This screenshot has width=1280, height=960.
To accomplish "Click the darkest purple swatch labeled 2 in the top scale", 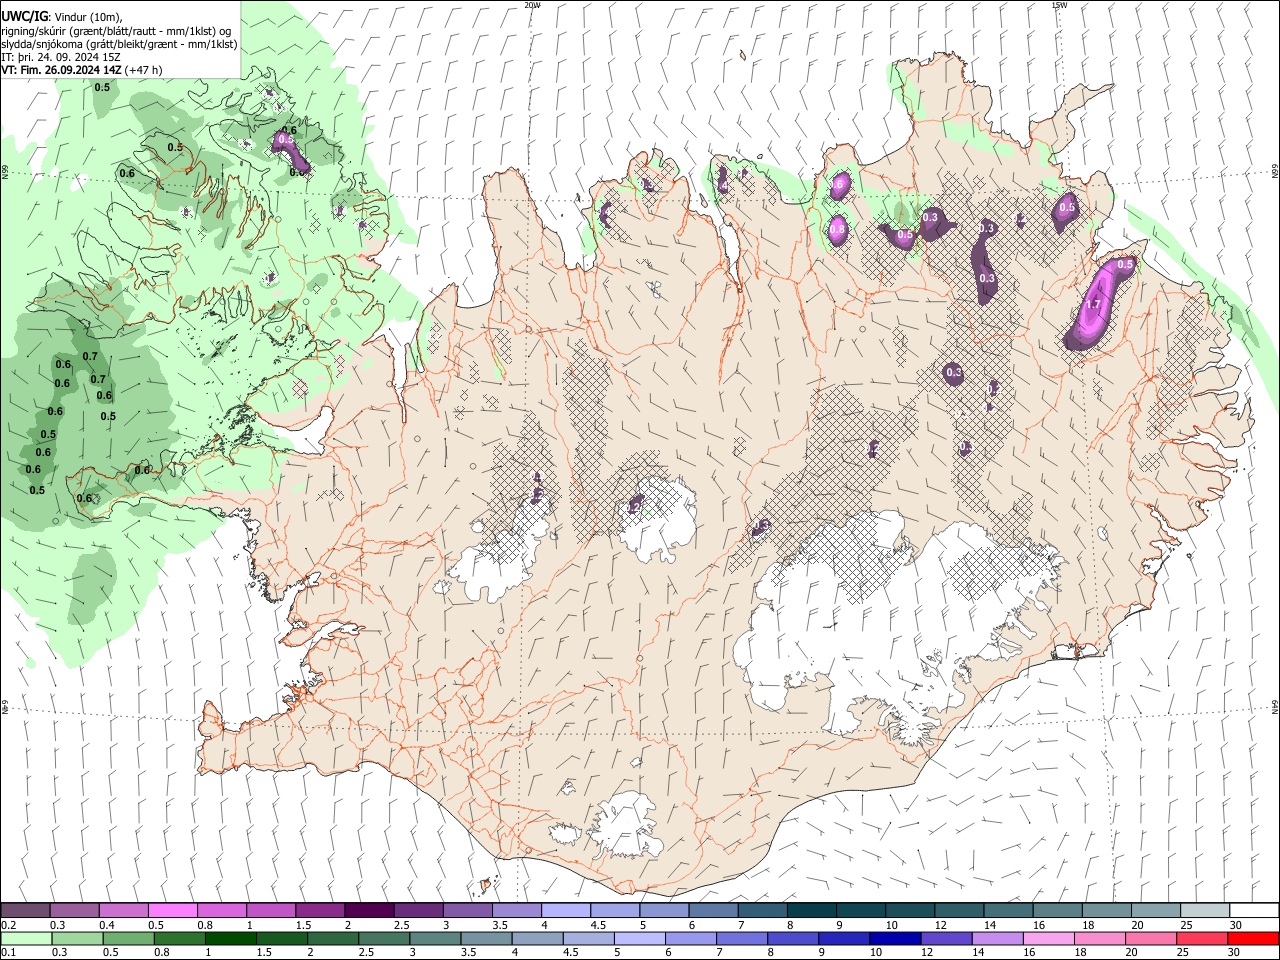I will tap(369, 911).
